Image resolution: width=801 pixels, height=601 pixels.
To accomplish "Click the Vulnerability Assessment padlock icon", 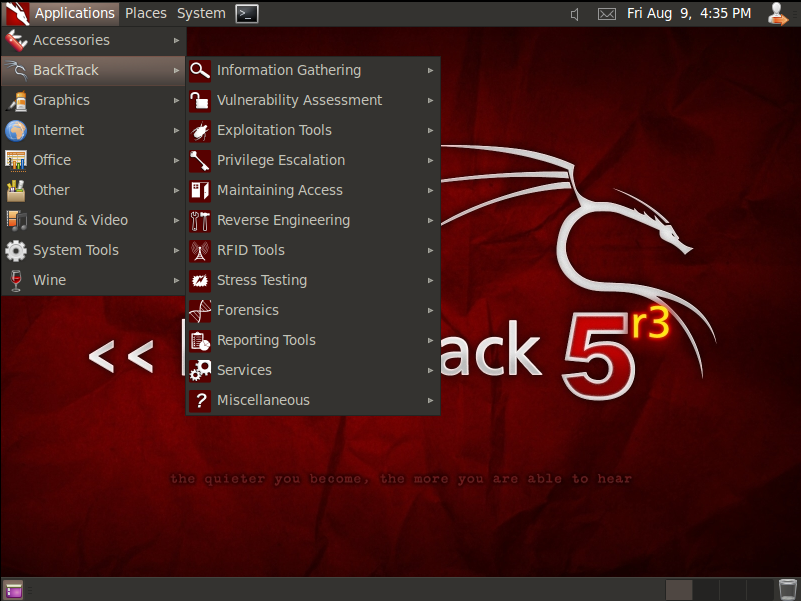I will 200,101.
